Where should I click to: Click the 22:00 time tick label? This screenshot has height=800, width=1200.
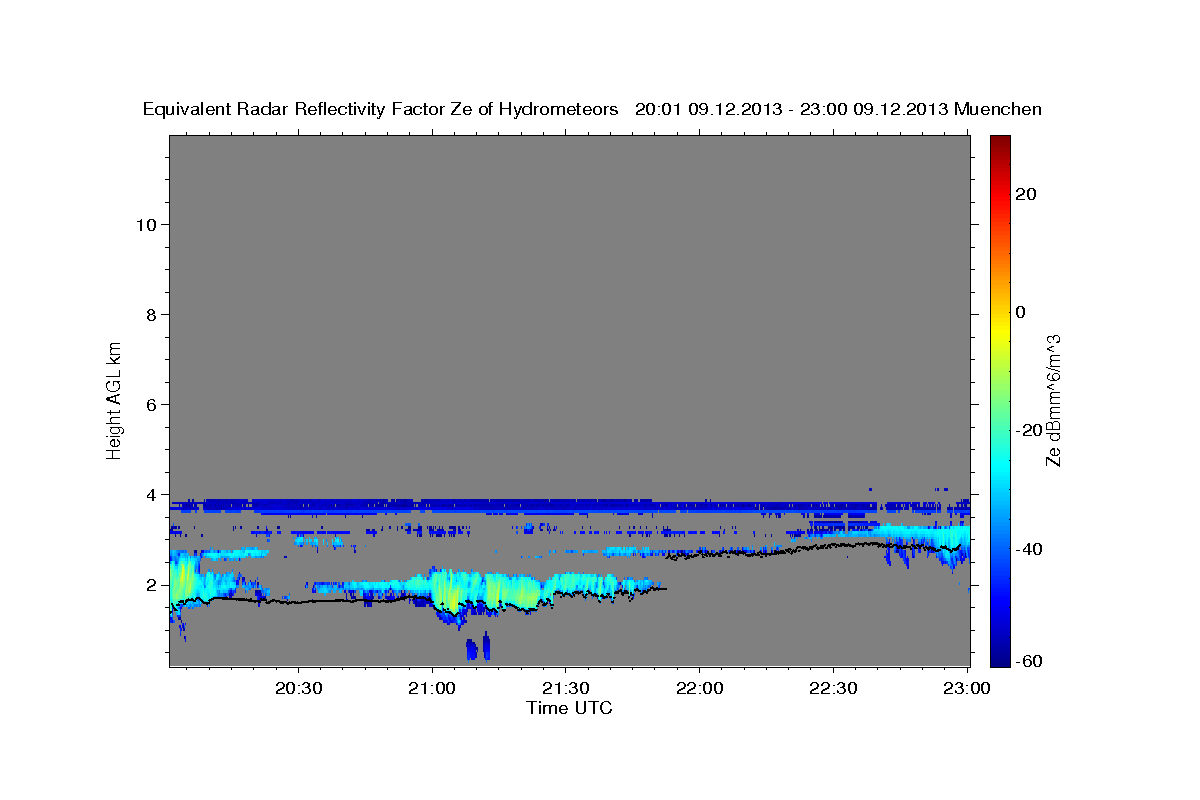[699, 688]
